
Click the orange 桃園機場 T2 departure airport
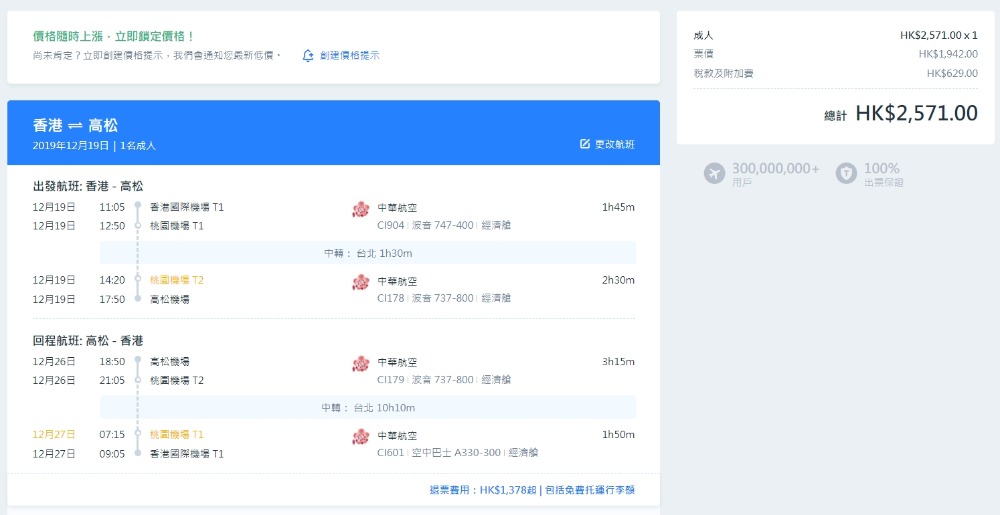click(x=176, y=281)
